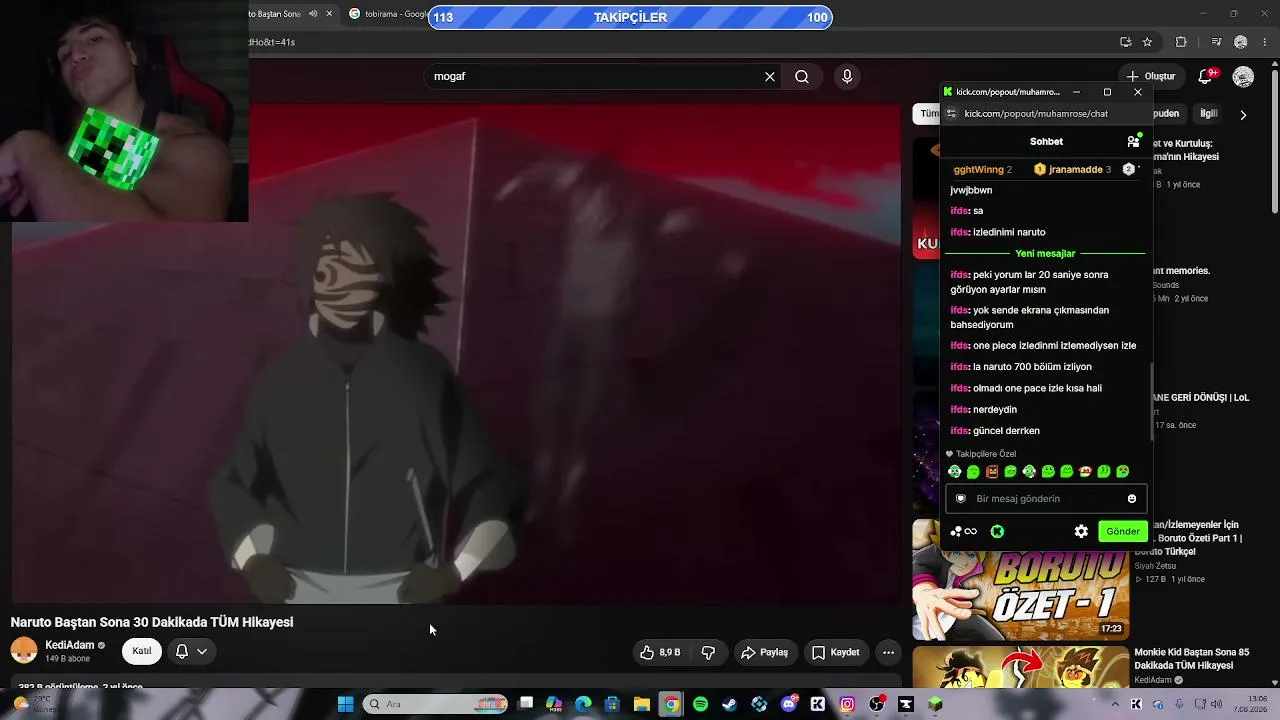Click the chat message 'güncel derrken'

[1006, 431]
